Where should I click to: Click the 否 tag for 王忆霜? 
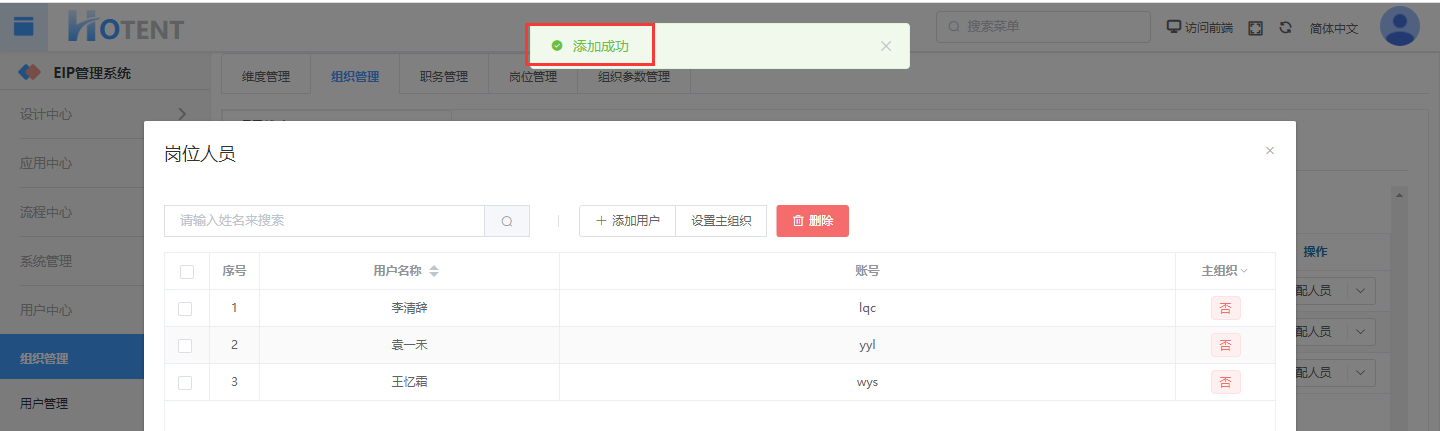1225,382
